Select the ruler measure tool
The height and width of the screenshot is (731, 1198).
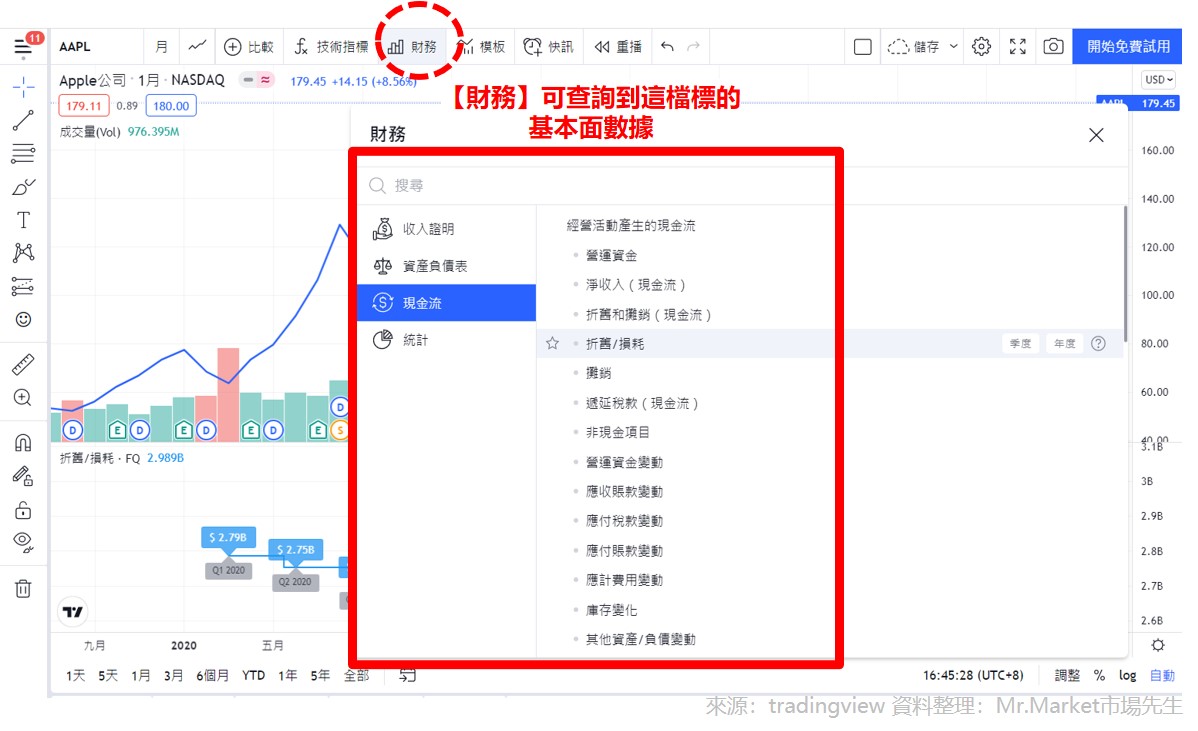[x=23, y=364]
